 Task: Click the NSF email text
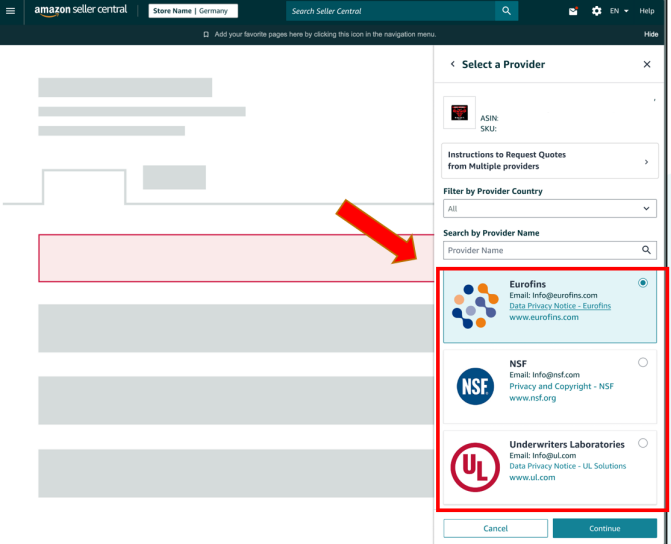coord(544,375)
